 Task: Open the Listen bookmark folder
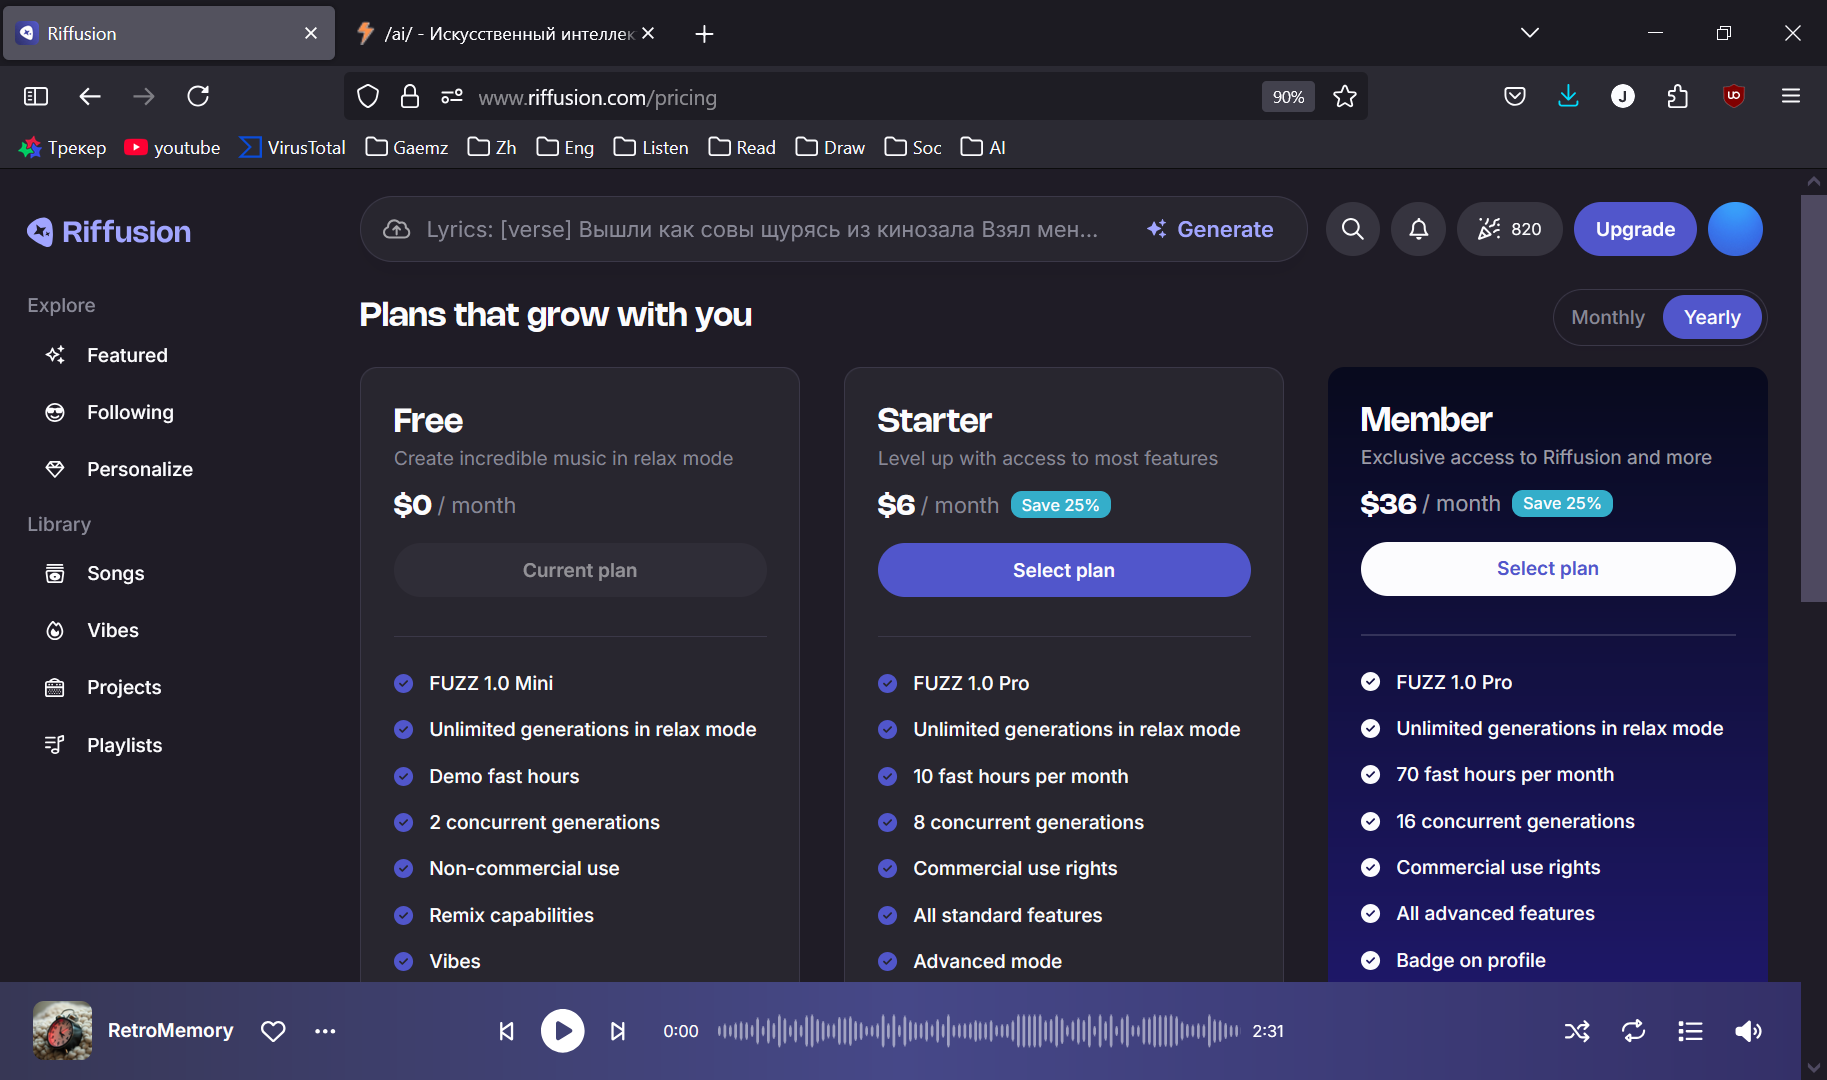(651, 147)
